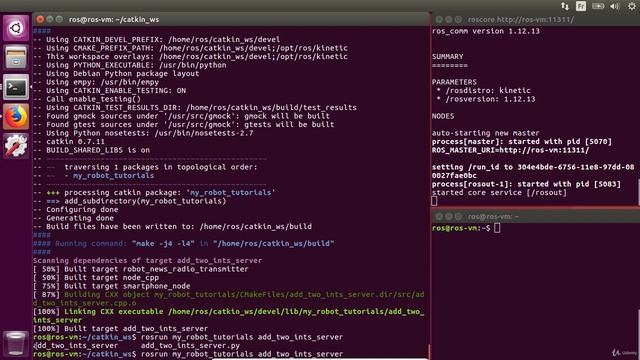Click 'Call enable_testing()' line
This screenshot has height=360, width=640.
pos(87,99)
